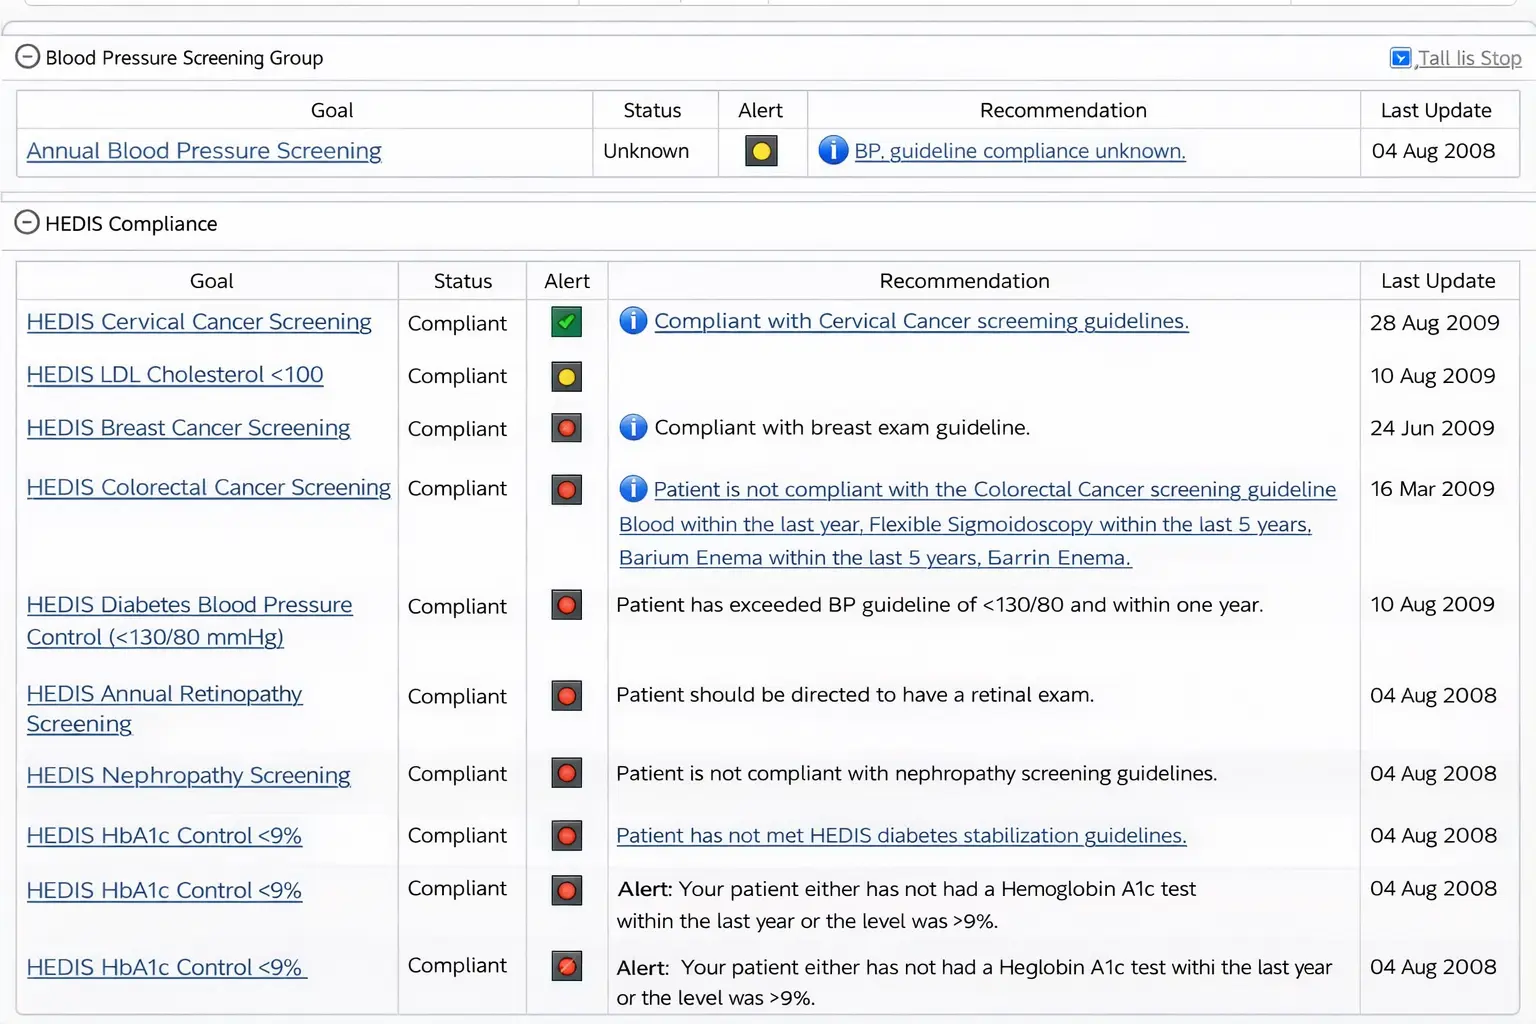1536x1024 pixels.
Task: Click the red alert icon for Nephropathy Screening
Action: [x=566, y=773]
